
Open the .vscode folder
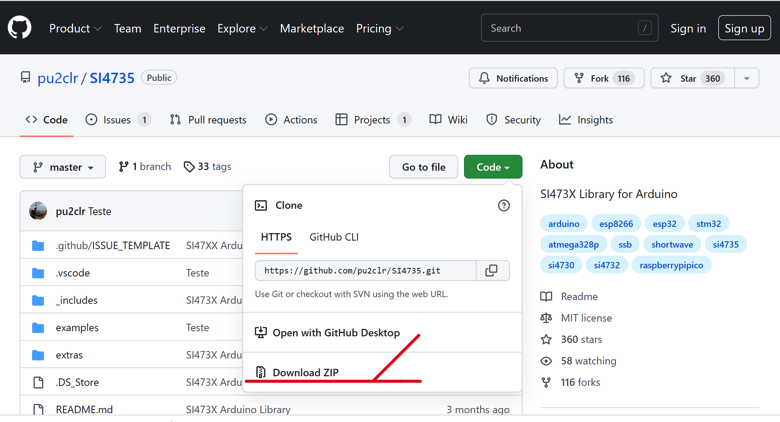(73, 273)
